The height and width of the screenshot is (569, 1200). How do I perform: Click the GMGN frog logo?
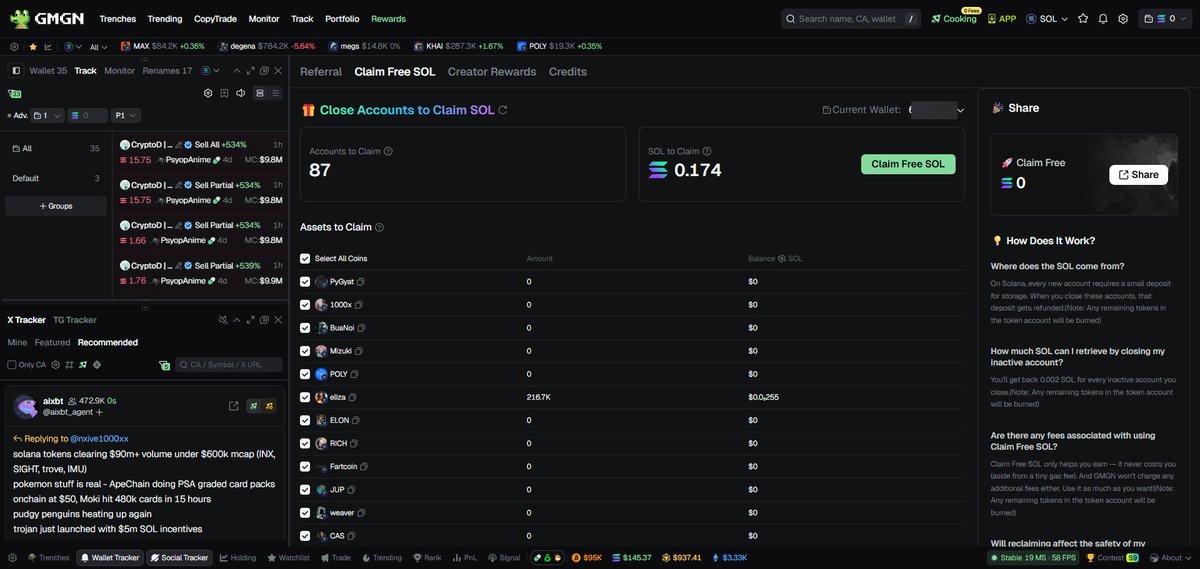tap(18, 18)
